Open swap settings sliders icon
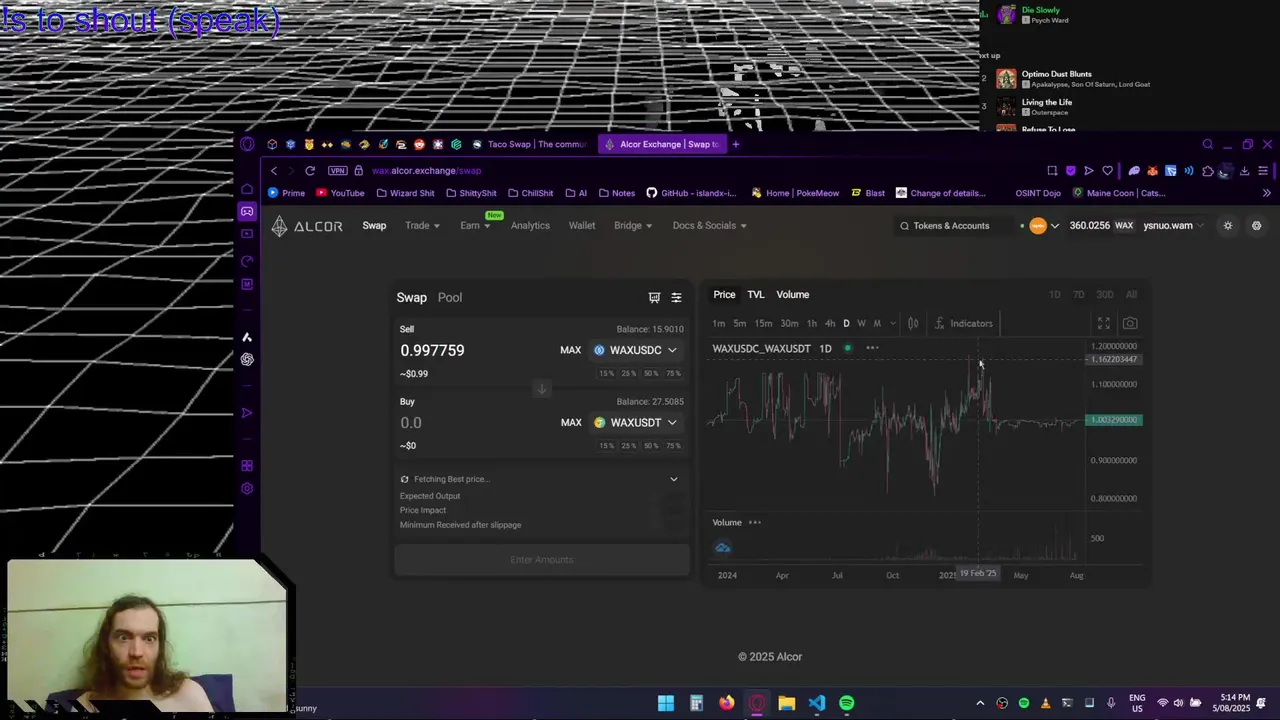The image size is (1280, 720). pyautogui.click(x=676, y=297)
